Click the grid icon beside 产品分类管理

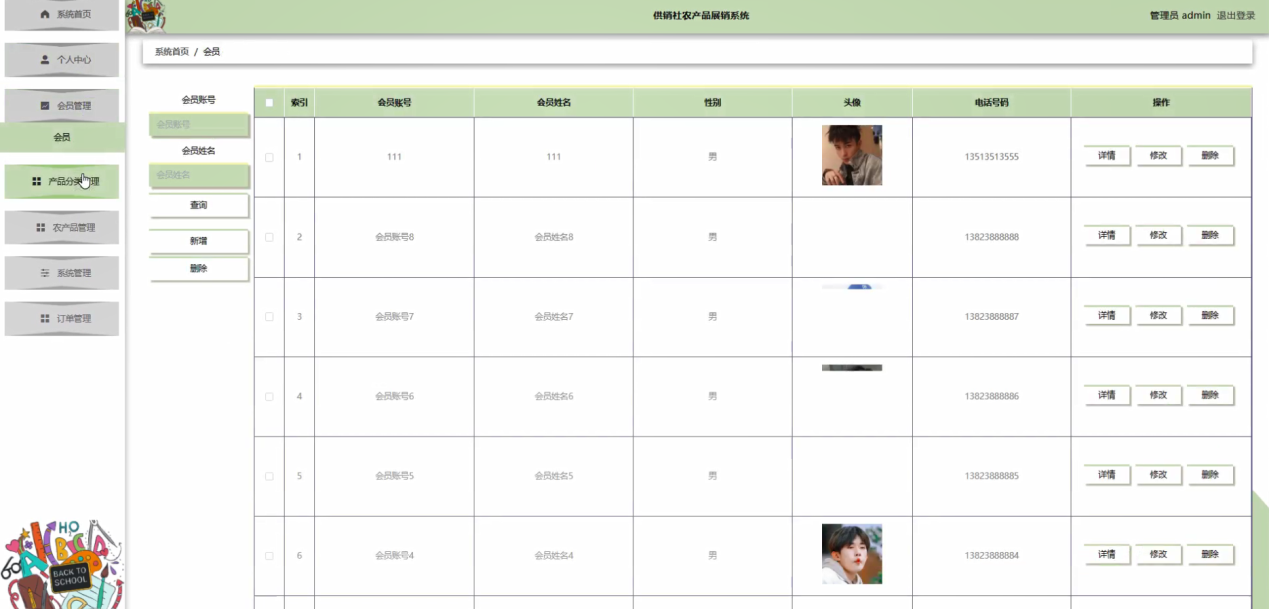point(37,182)
